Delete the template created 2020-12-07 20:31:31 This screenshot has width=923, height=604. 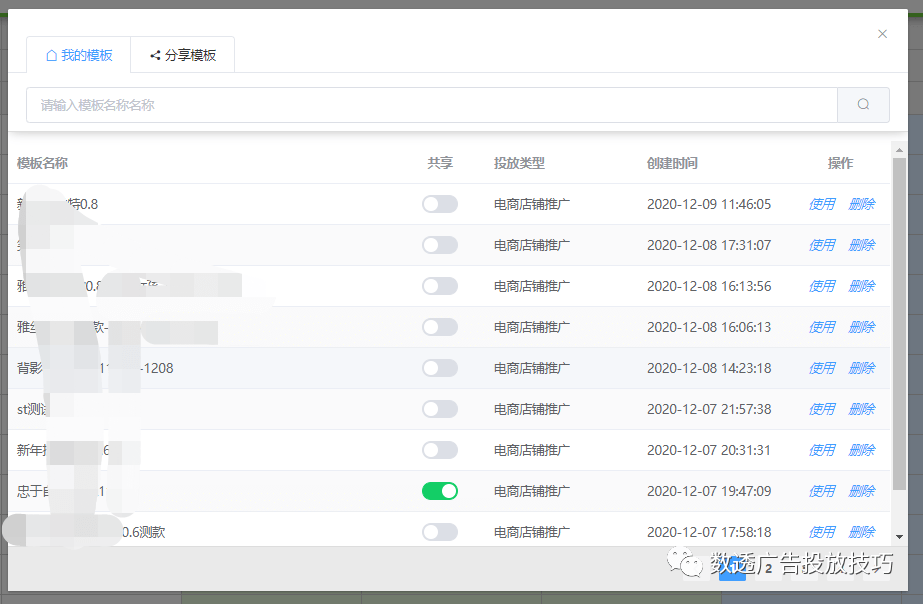861,450
